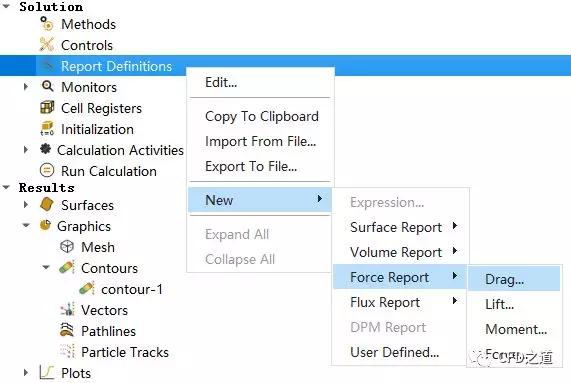The height and width of the screenshot is (383, 571).
Task: Click the Methods icon under Solution
Action: [47, 24]
